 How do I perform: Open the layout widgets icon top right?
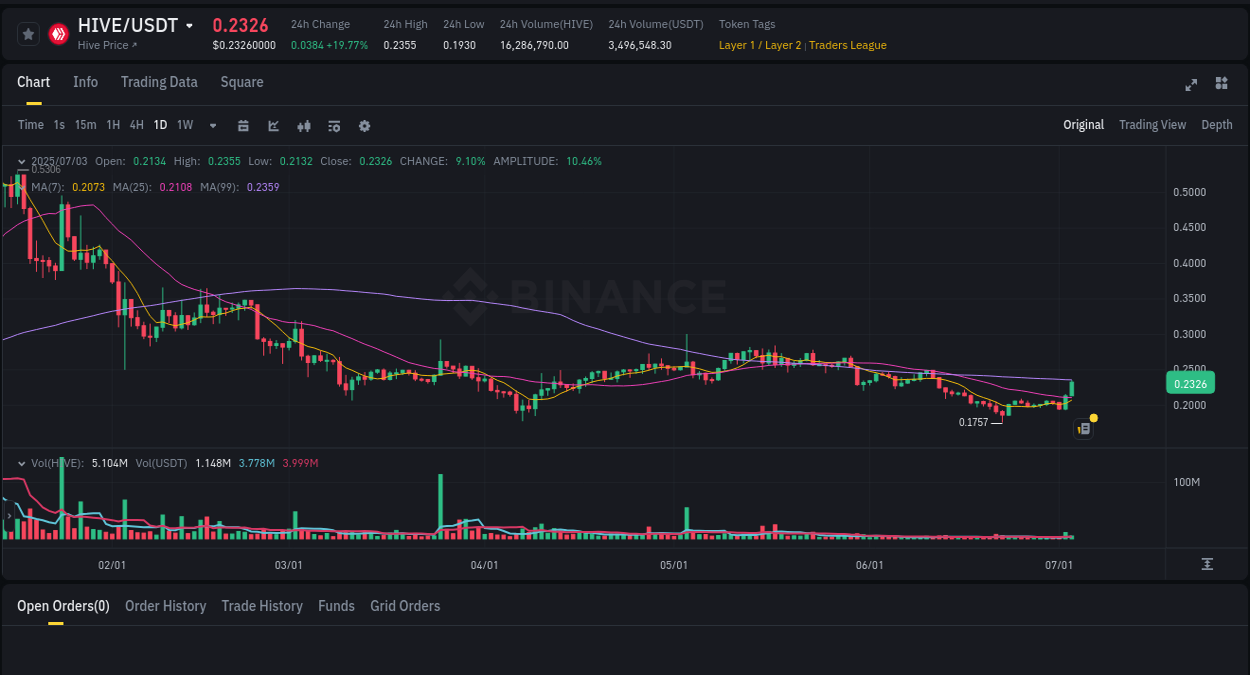pos(1221,85)
